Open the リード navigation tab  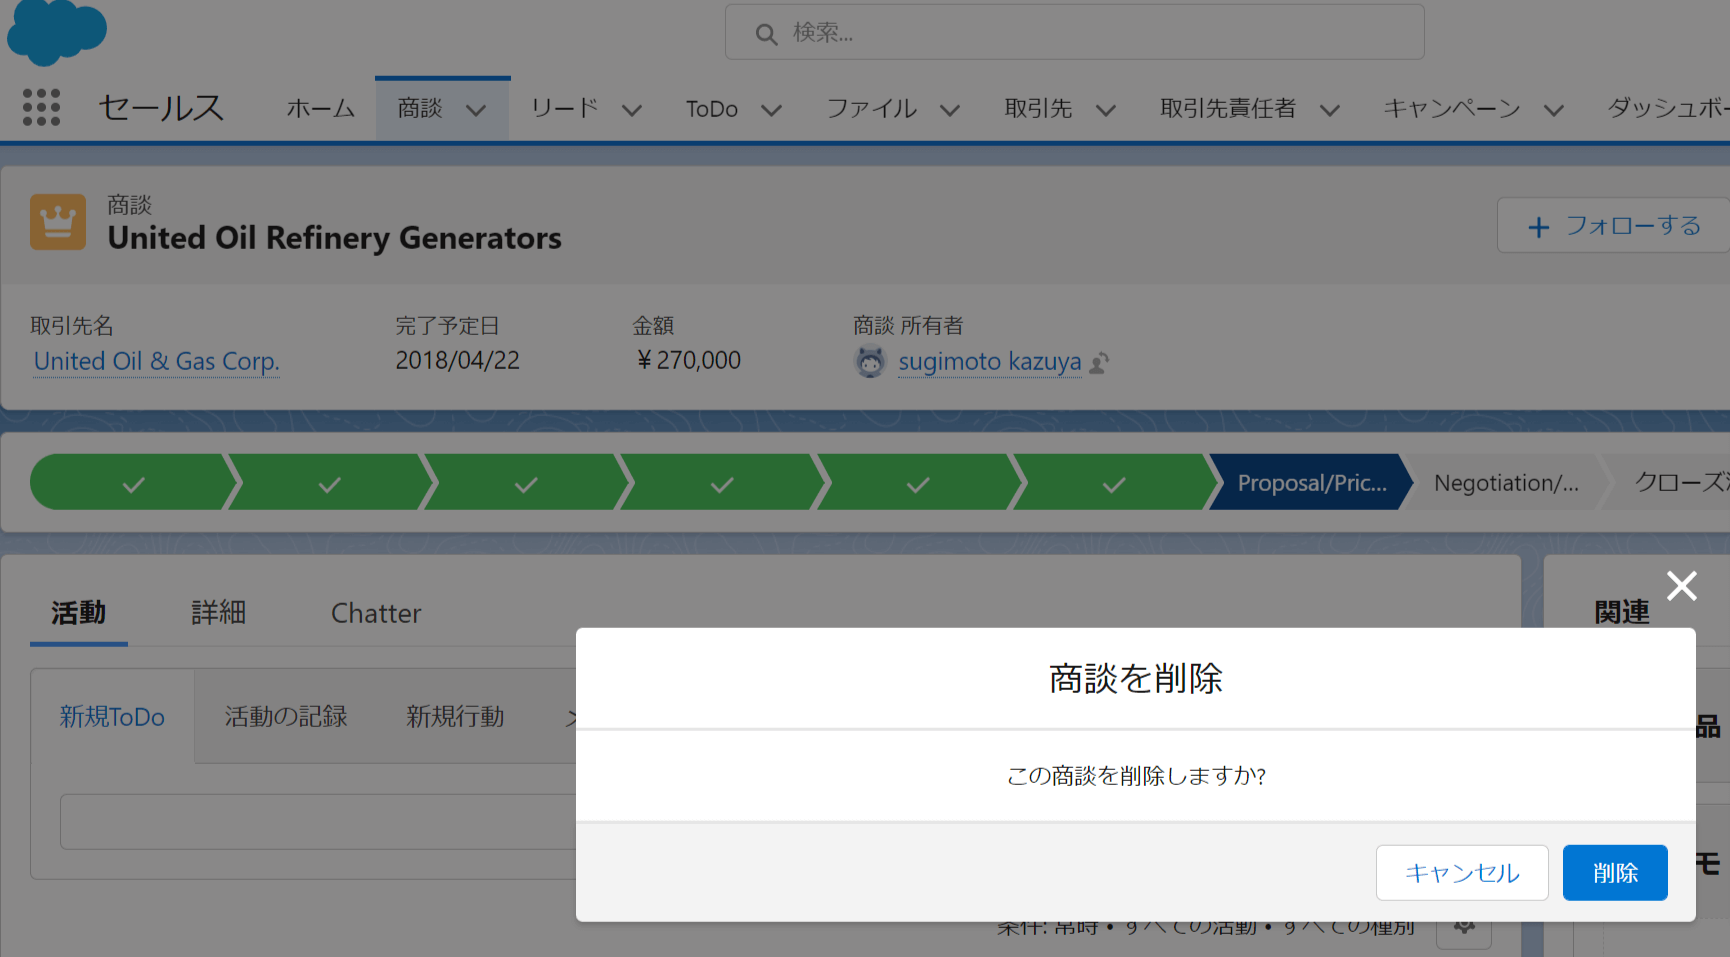click(565, 108)
